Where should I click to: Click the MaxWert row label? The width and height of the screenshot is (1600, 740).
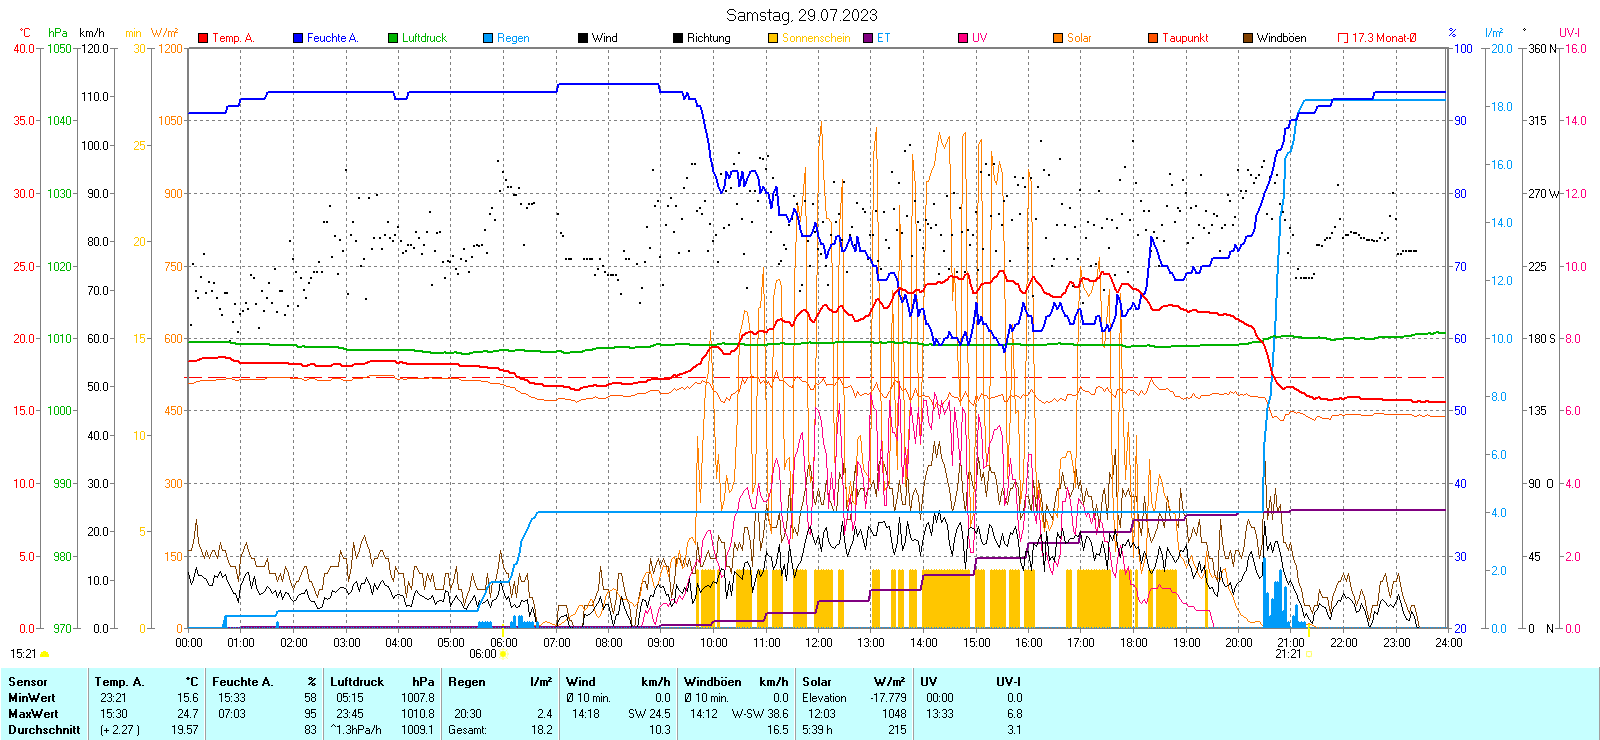[x=33, y=714]
